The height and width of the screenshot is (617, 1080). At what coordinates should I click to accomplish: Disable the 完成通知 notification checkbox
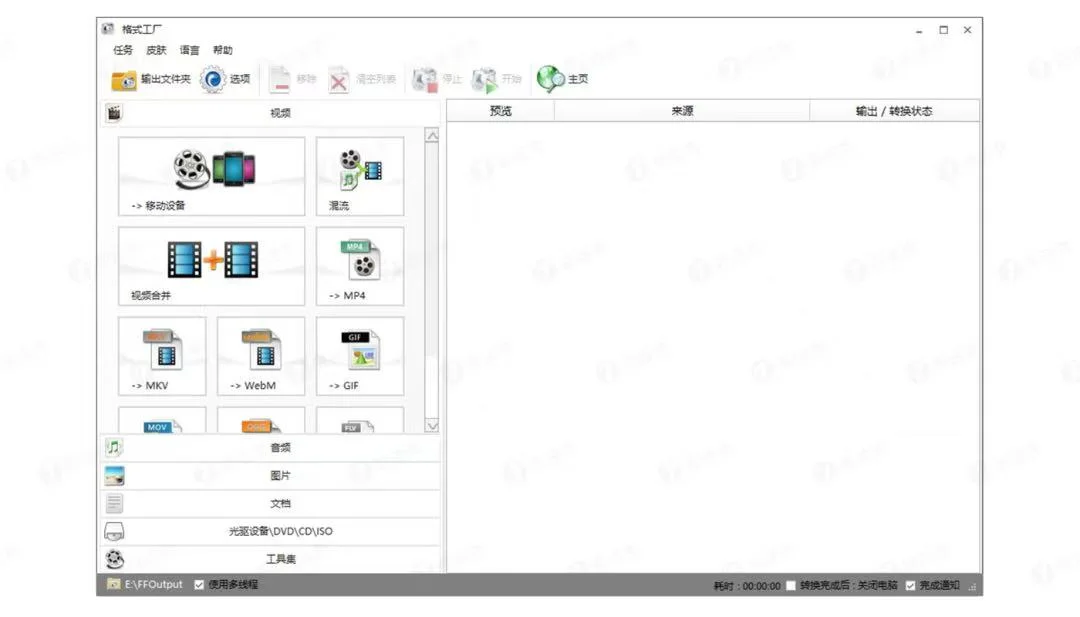click(909, 584)
